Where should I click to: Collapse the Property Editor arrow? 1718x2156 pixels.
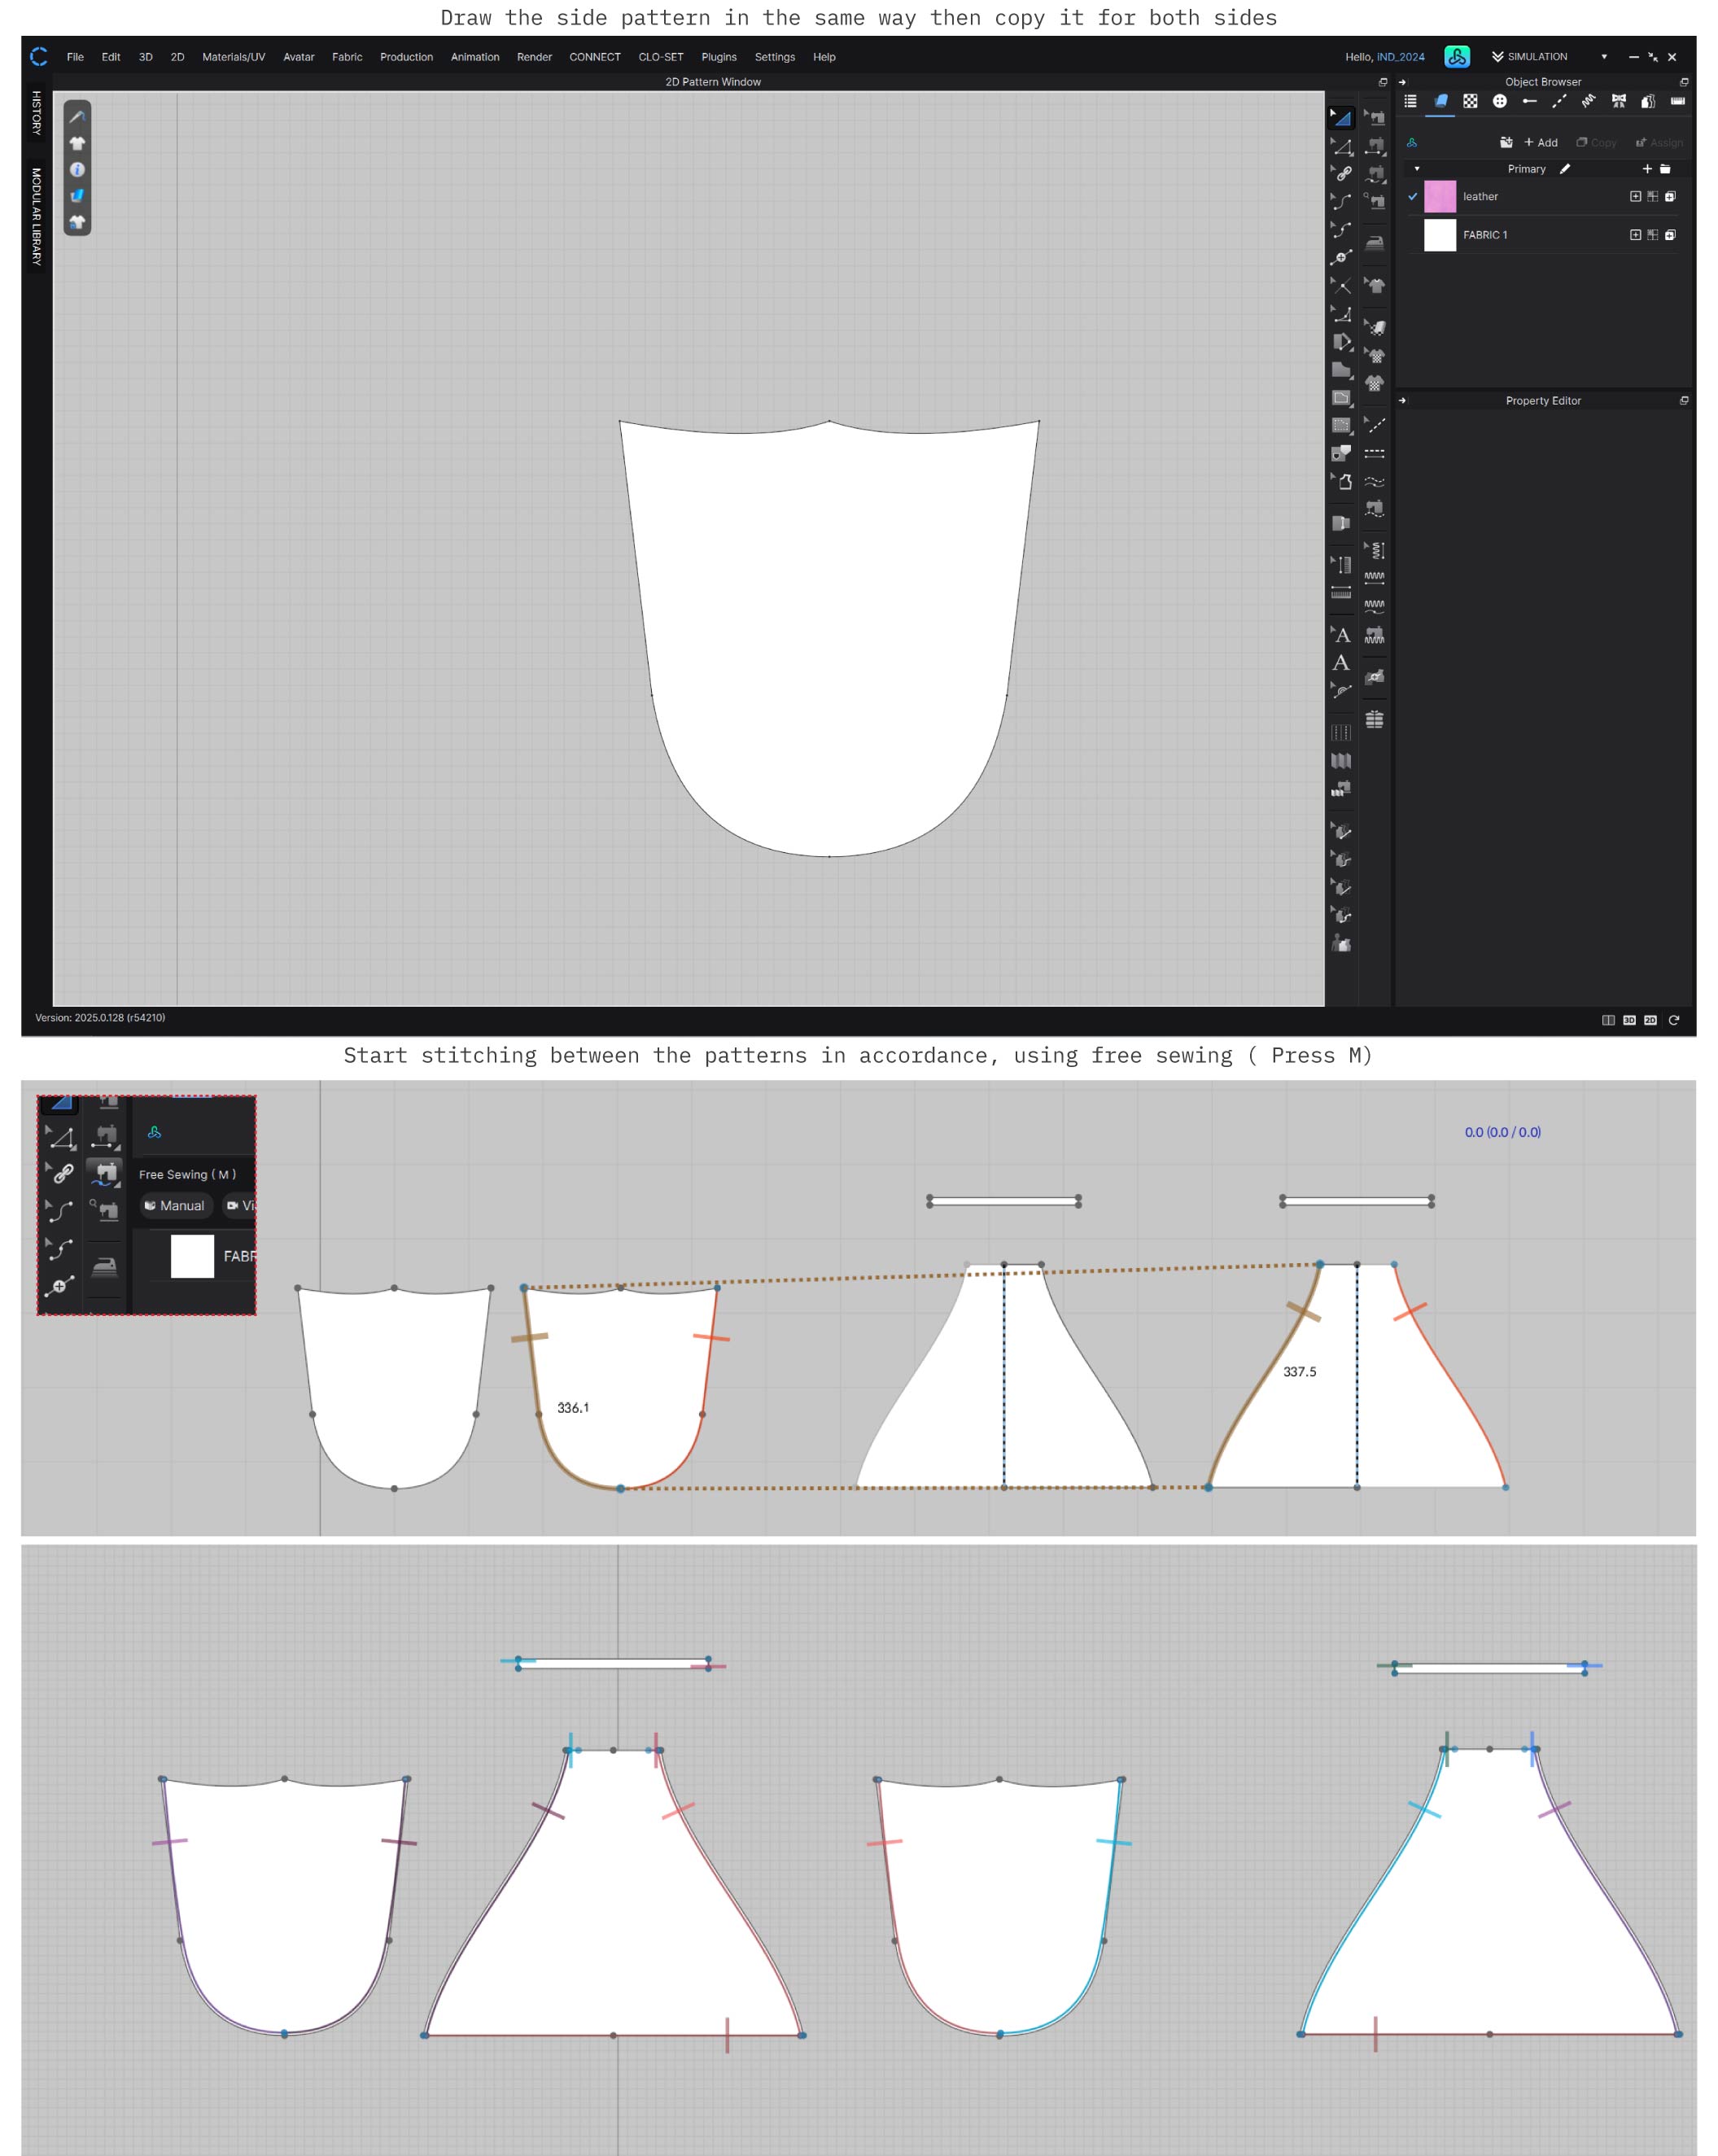1402,401
